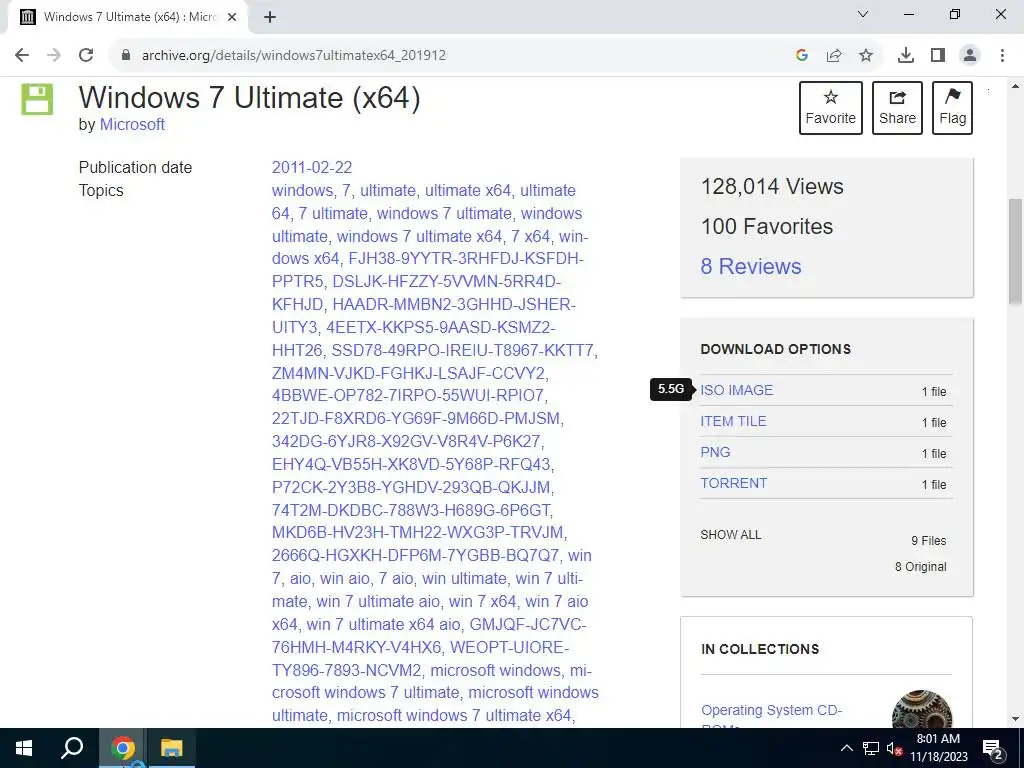Screen dimensions: 1024x768
Task: Open File Explorer from taskbar
Action: [172, 748]
